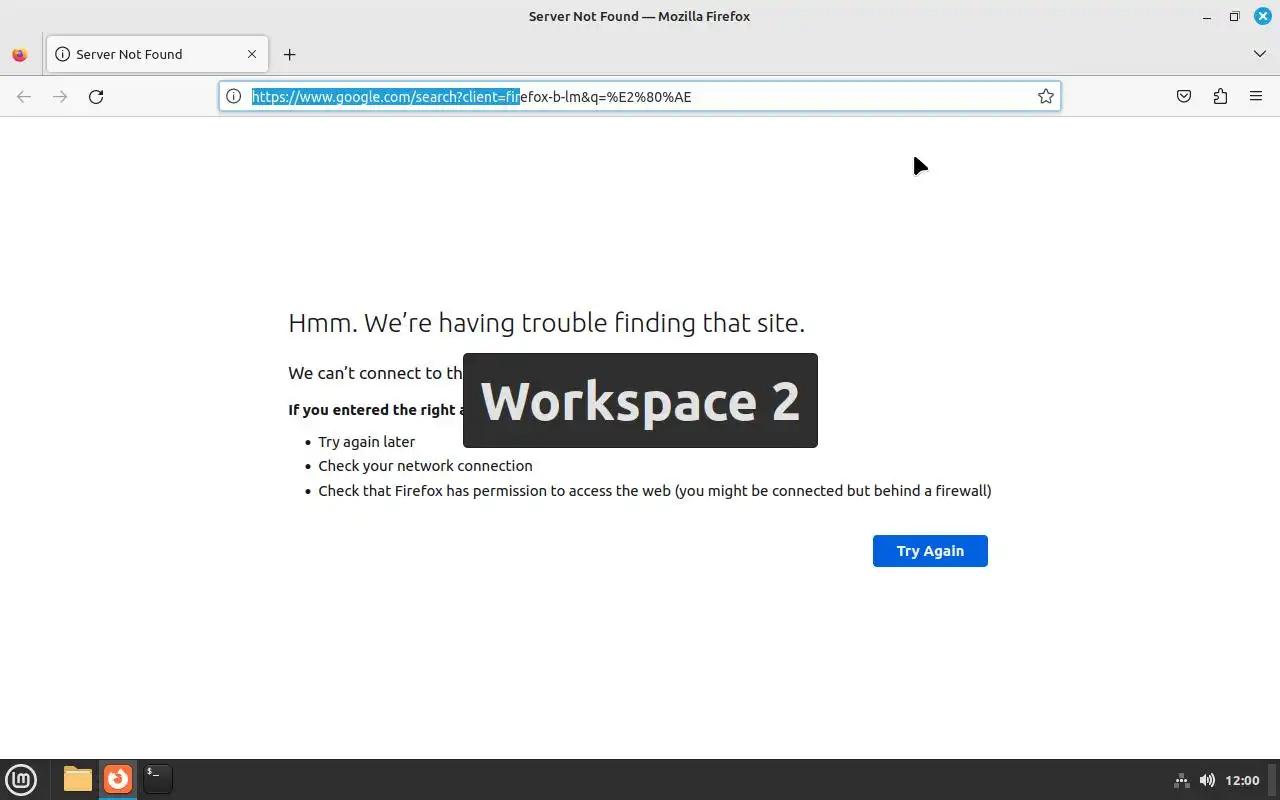
Task: Open the Linux Mint start menu
Action: (21, 779)
